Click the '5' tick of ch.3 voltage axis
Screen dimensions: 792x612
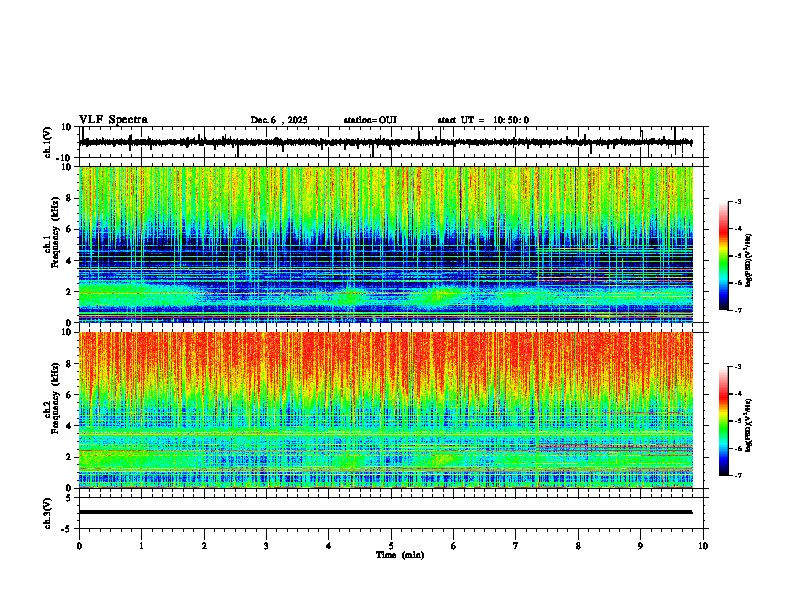(69, 497)
